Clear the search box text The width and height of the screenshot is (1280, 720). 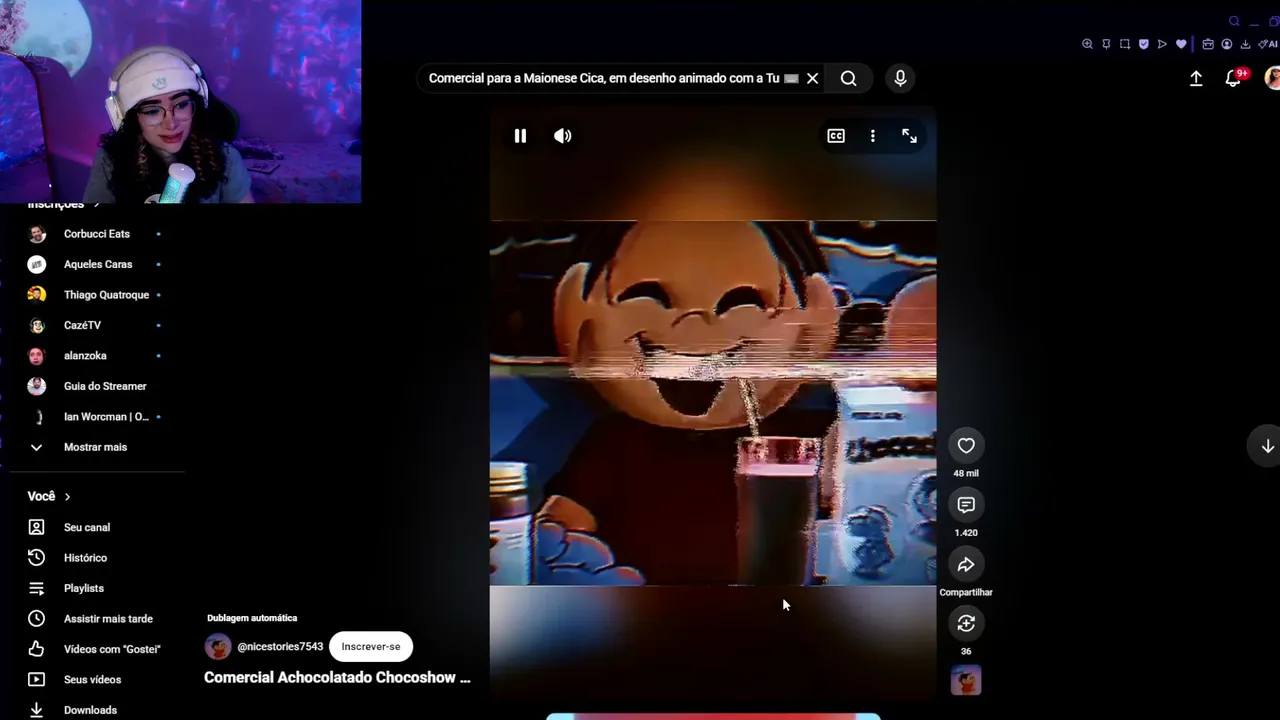[812, 78]
